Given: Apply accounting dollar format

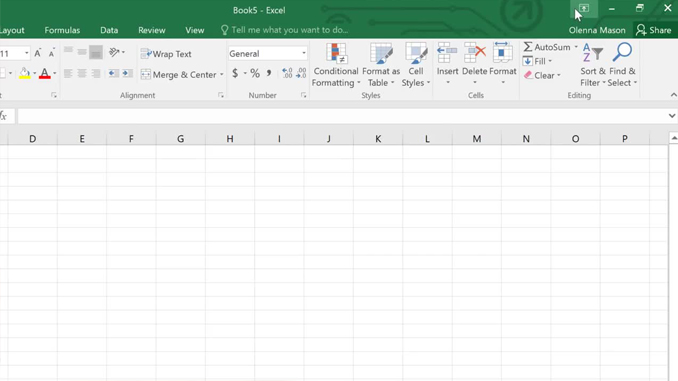Looking at the screenshot, I should point(235,74).
